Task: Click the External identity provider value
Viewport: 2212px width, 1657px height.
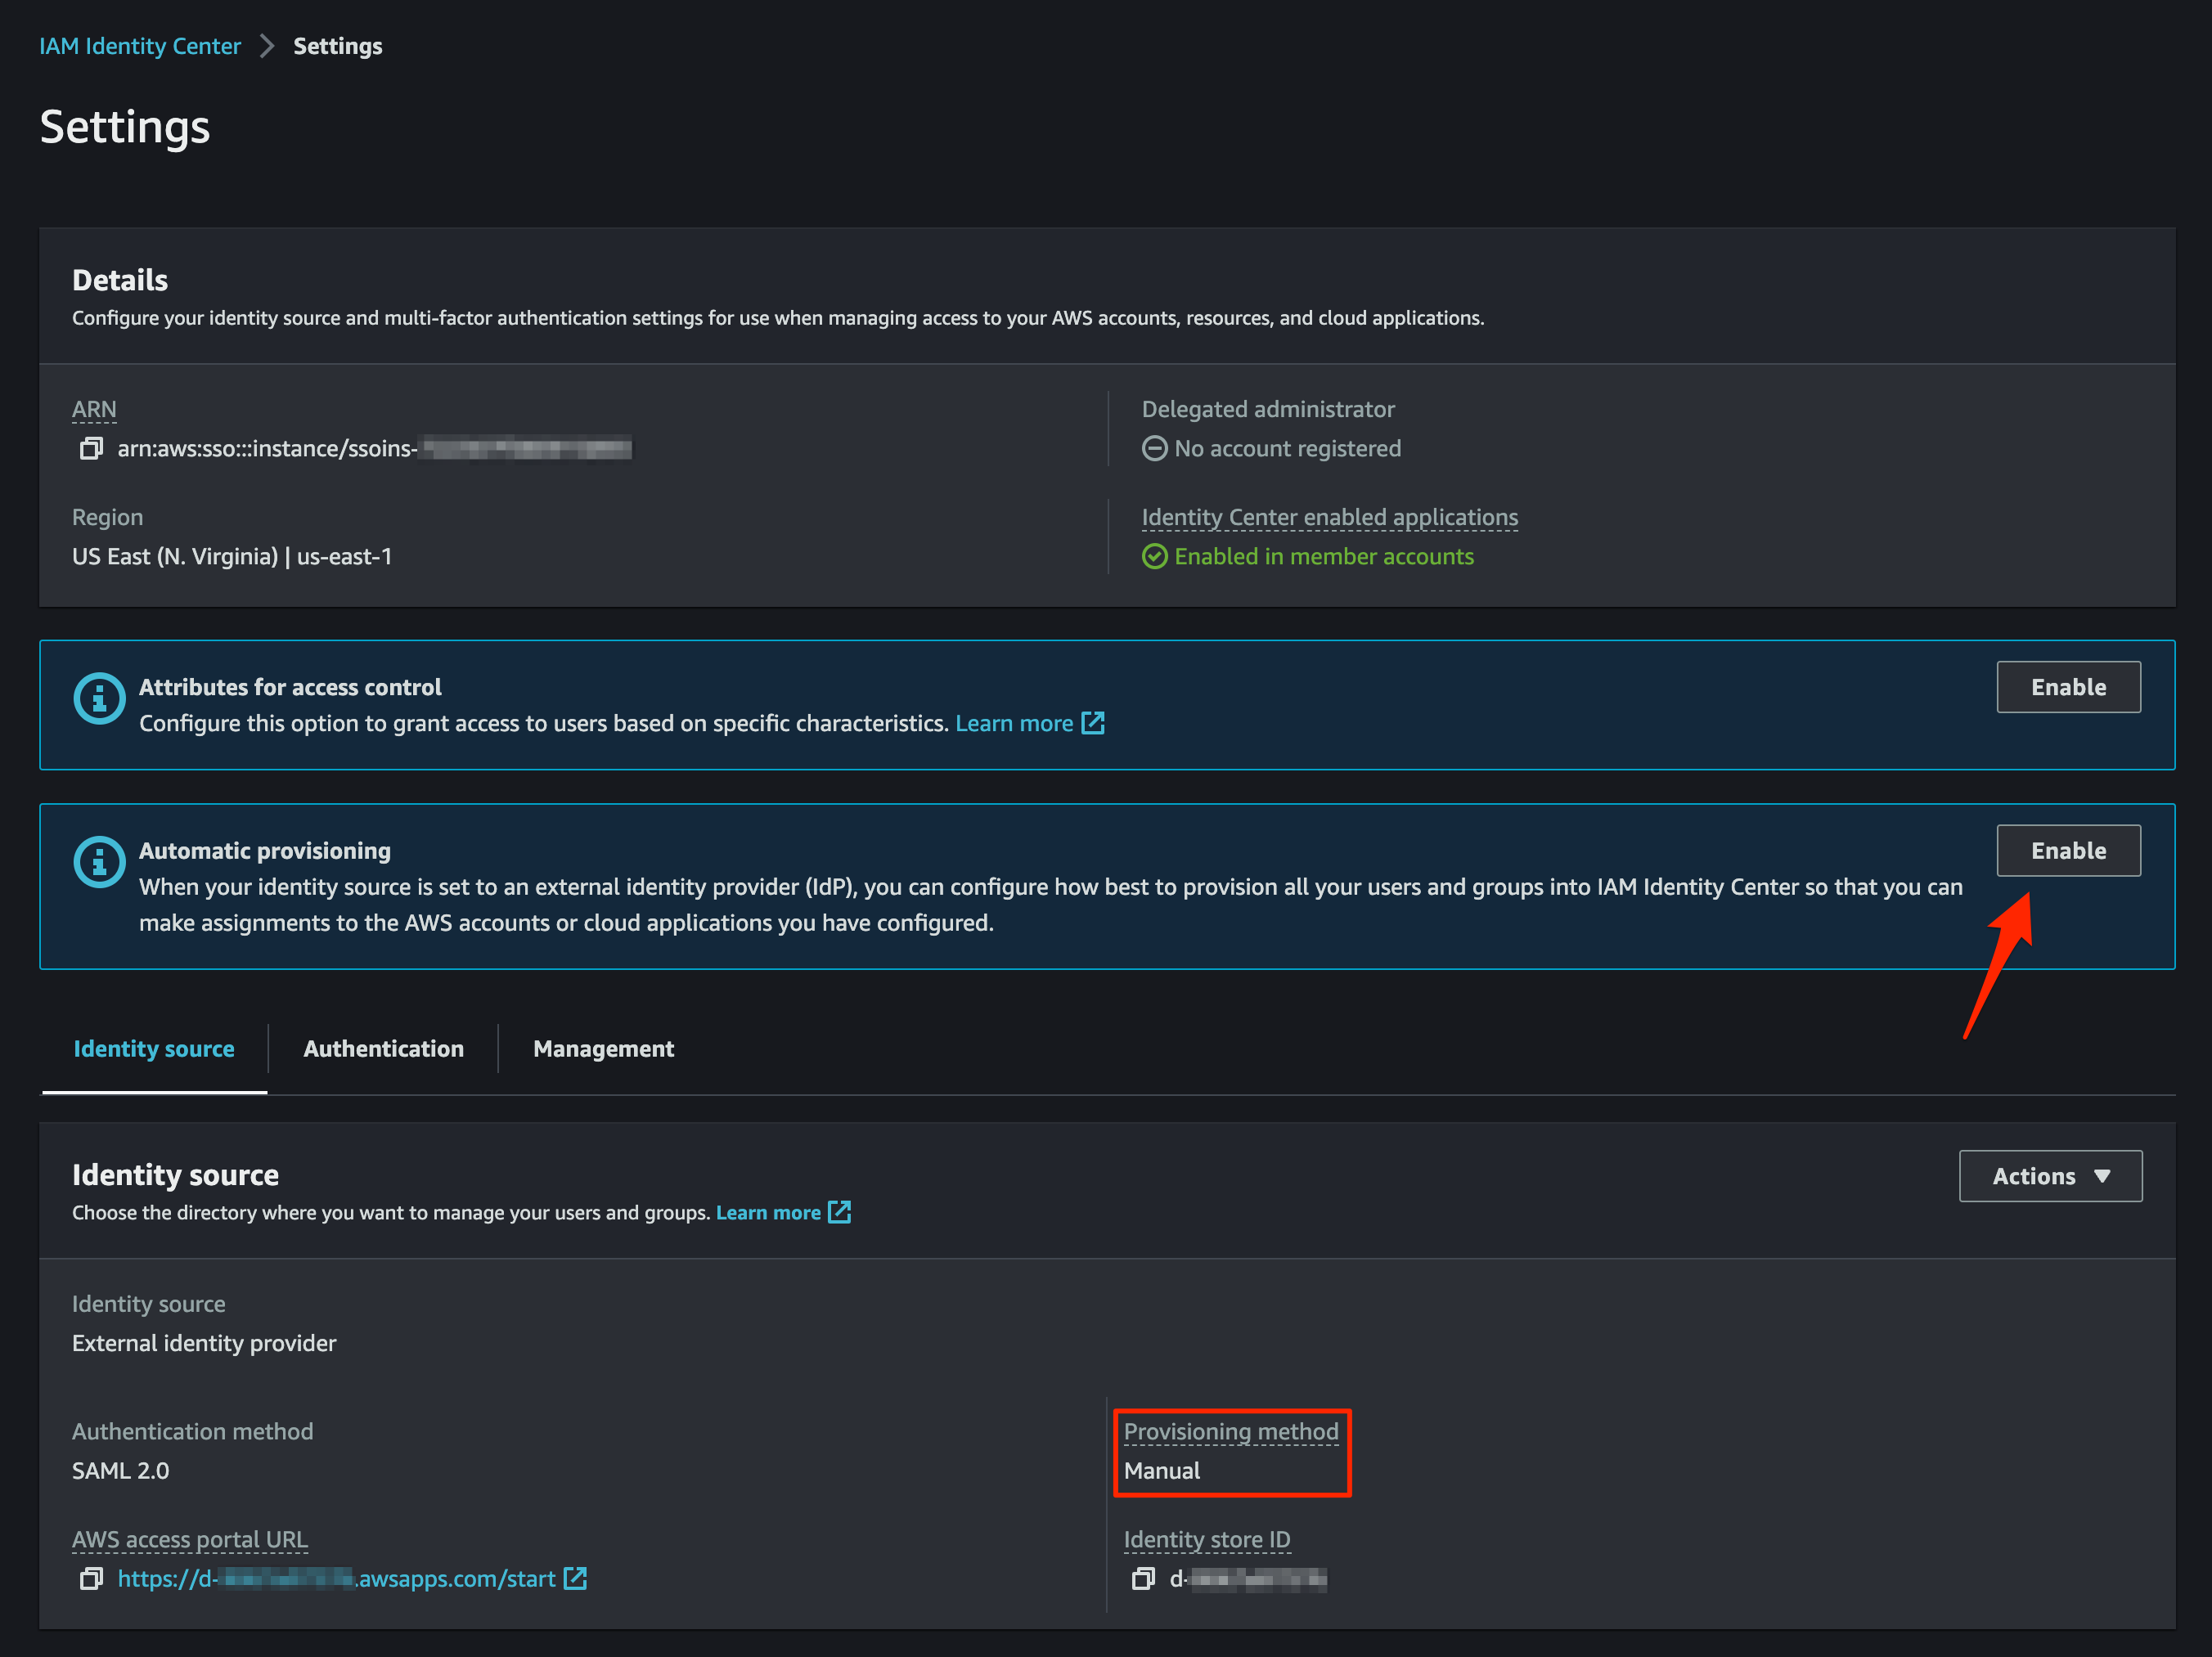Action: coord(204,1343)
